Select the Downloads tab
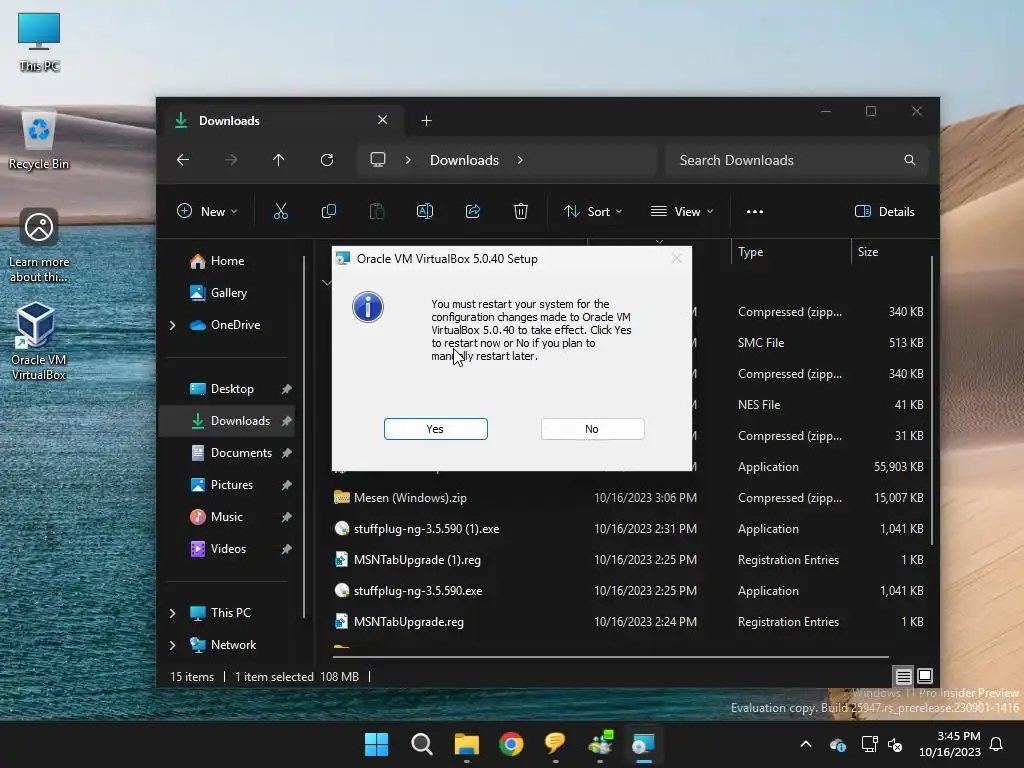Screen dimensions: 1024x768 click(282, 121)
